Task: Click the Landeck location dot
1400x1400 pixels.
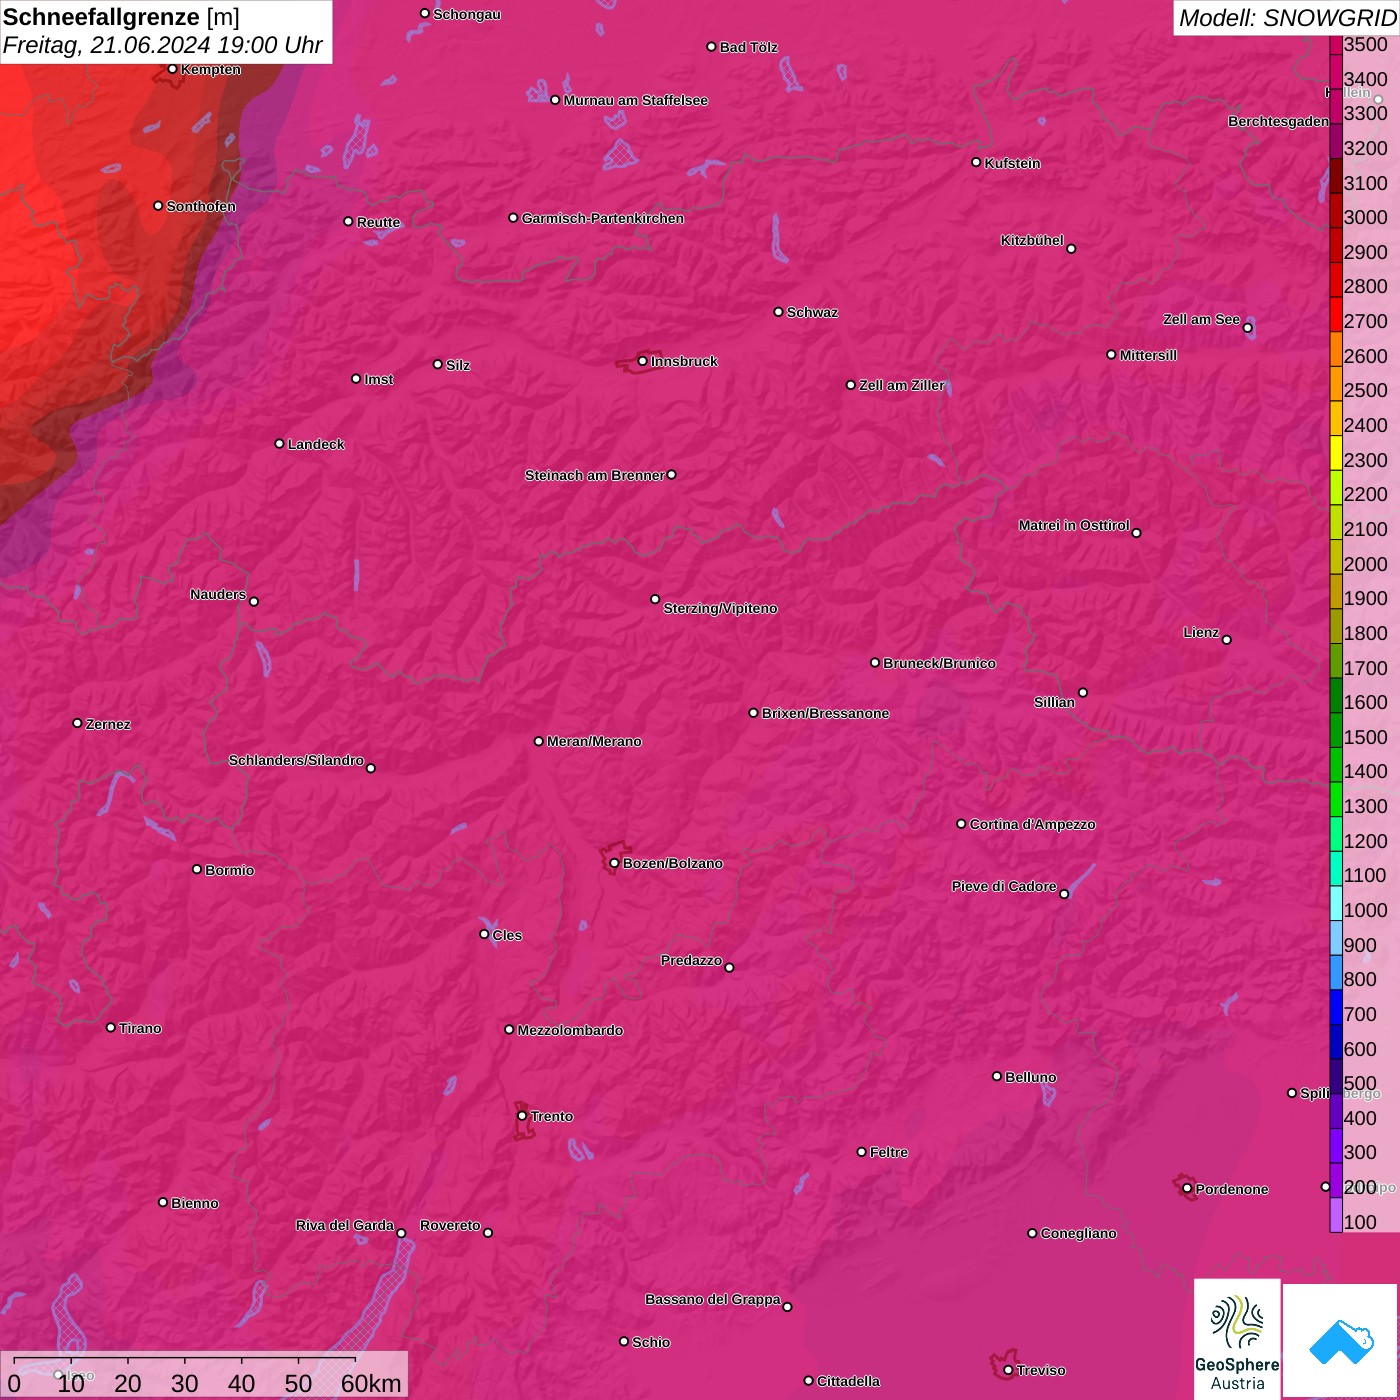Action: (279, 443)
